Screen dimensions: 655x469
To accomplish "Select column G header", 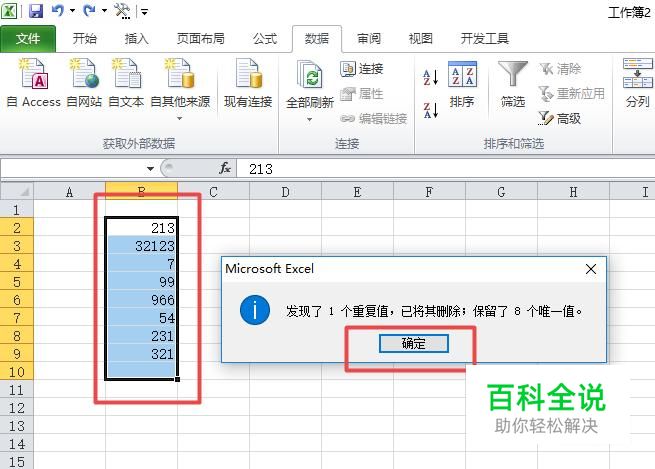I will tap(501, 192).
